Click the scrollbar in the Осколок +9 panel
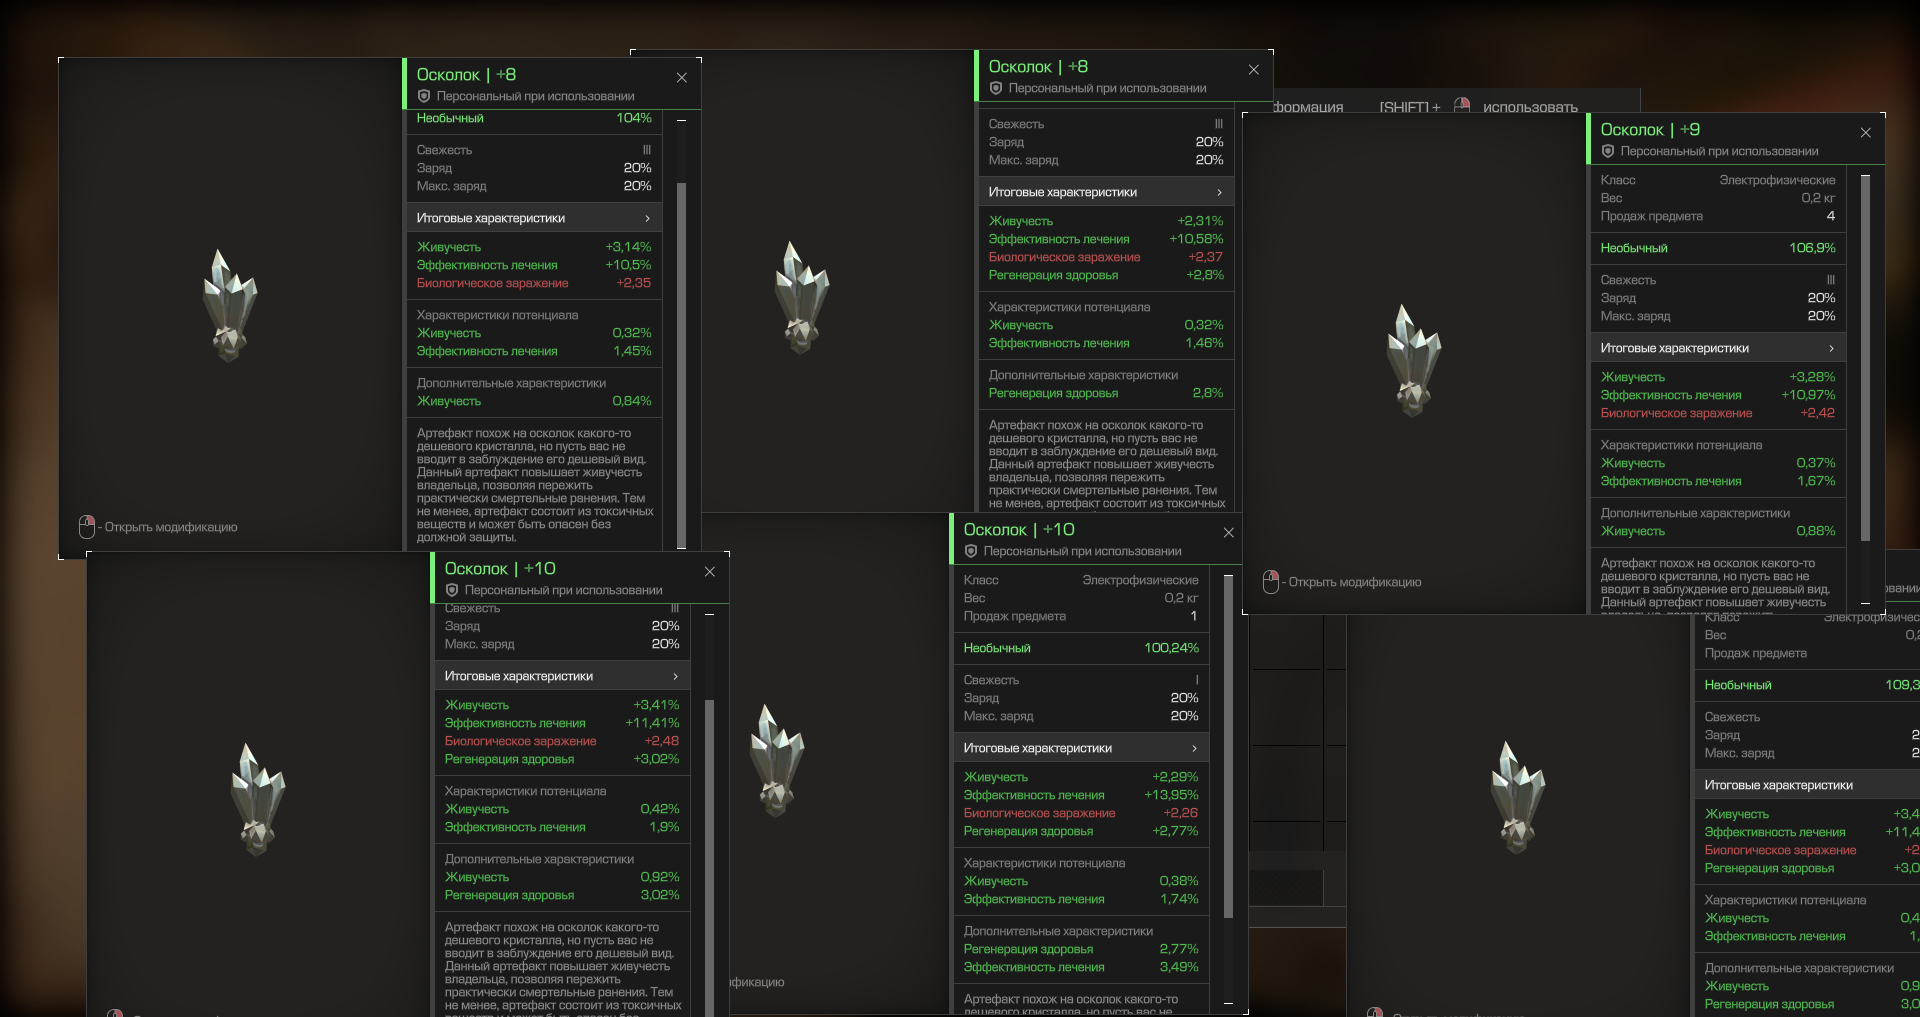The height and width of the screenshot is (1017, 1920). [1865, 390]
